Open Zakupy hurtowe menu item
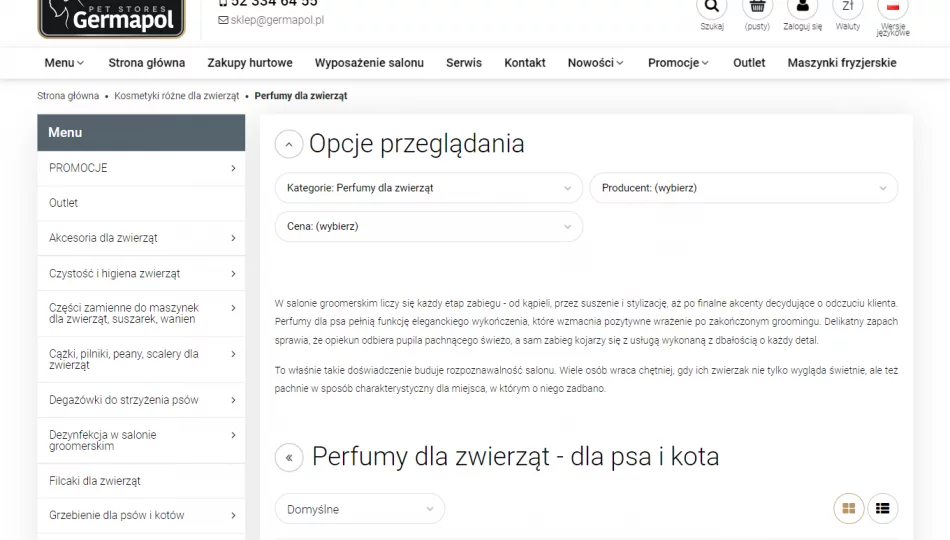 tap(250, 63)
